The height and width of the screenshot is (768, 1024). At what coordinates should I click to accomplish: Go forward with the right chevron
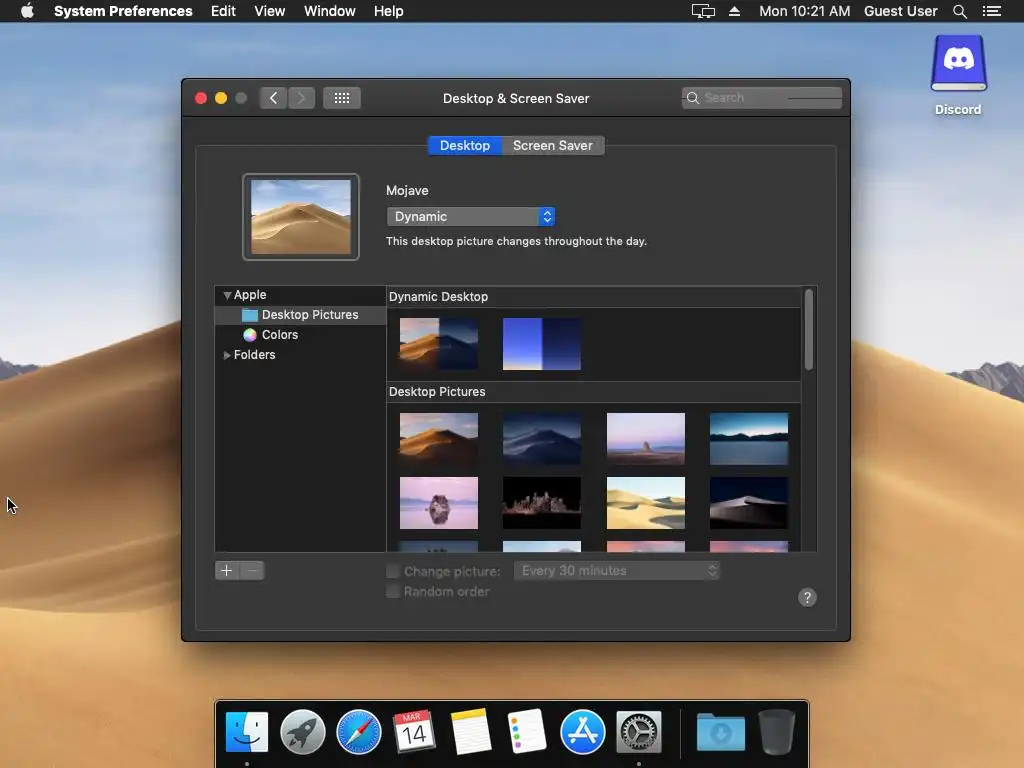tap(301, 98)
